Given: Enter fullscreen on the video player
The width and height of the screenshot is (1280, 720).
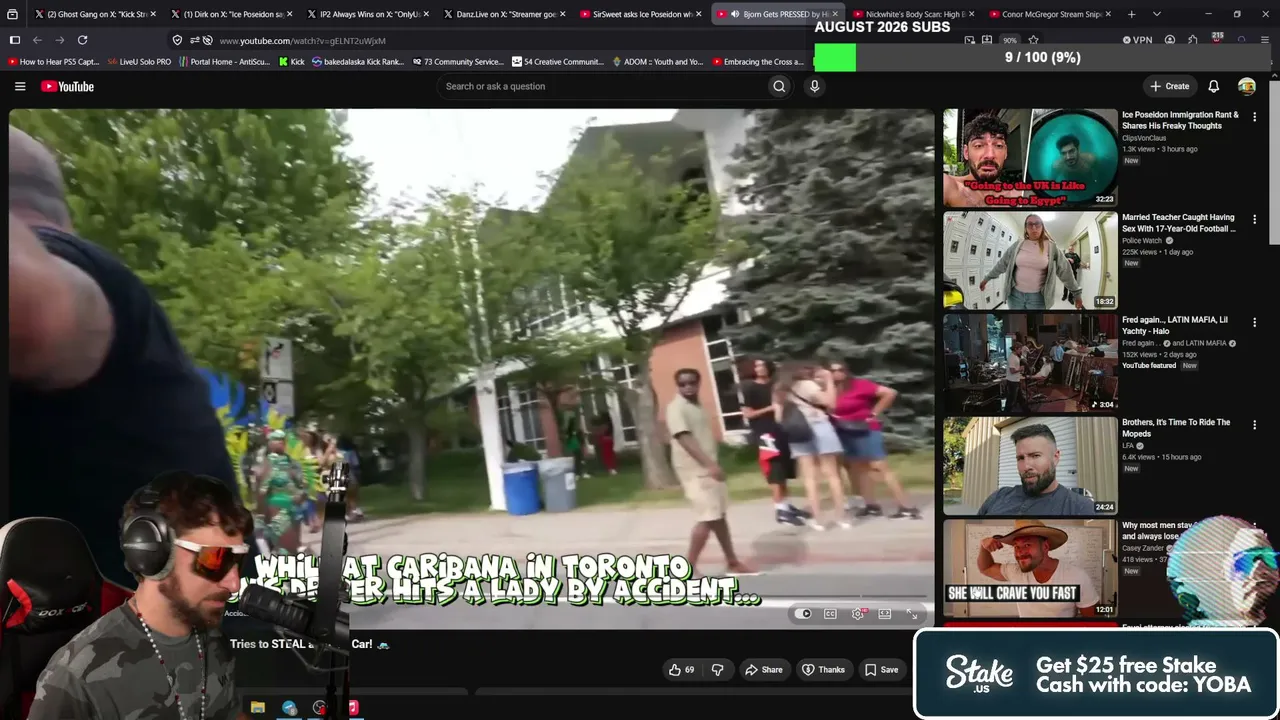Looking at the screenshot, I should coord(911,614).
